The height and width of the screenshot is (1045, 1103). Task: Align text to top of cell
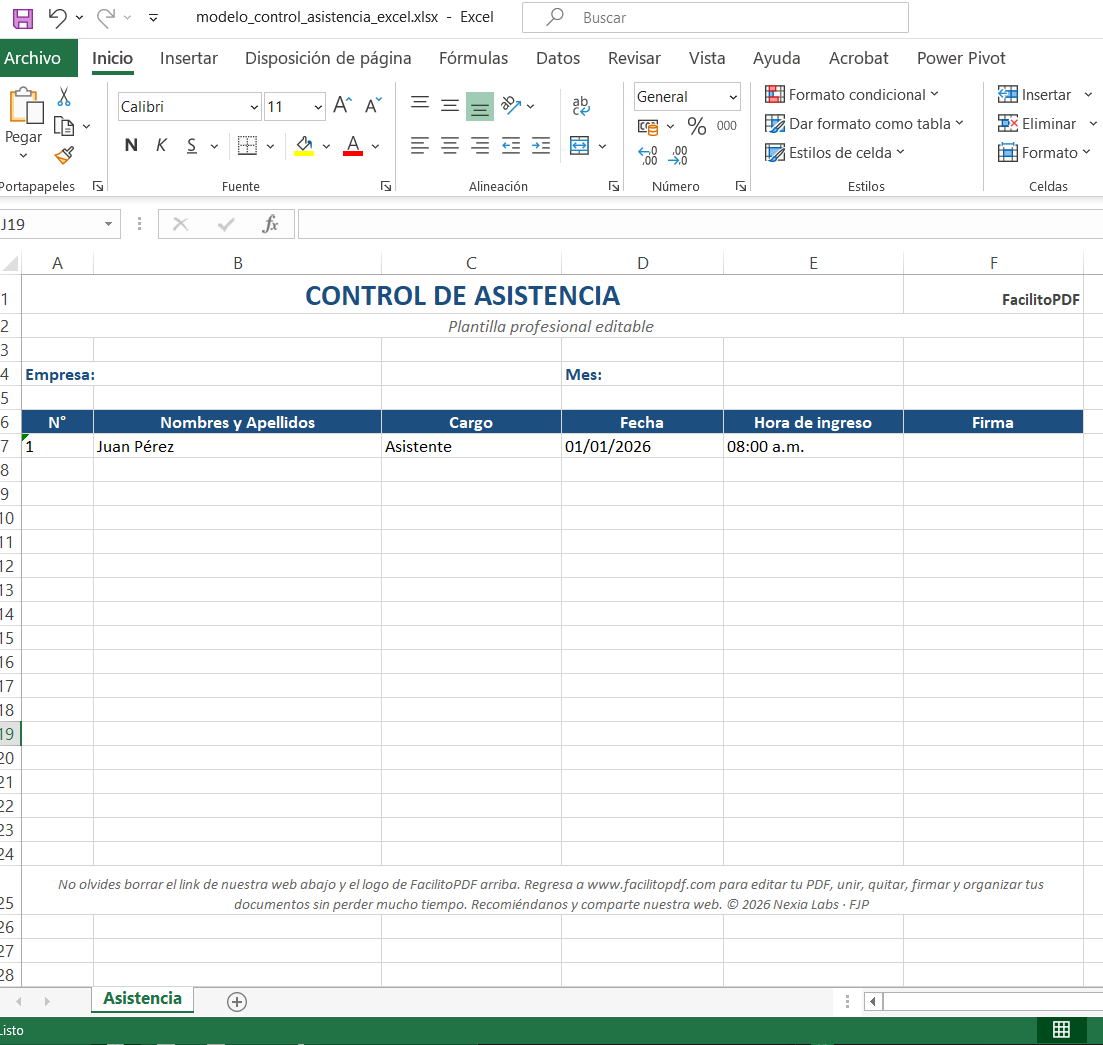[420, 105]
